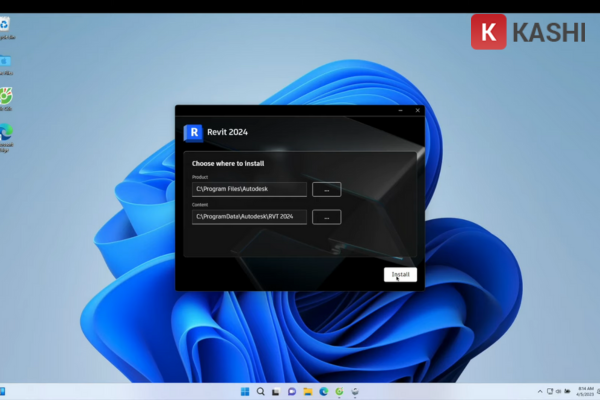
Task: Open File Explorer from the taskbar
Action: click(308, 391)
